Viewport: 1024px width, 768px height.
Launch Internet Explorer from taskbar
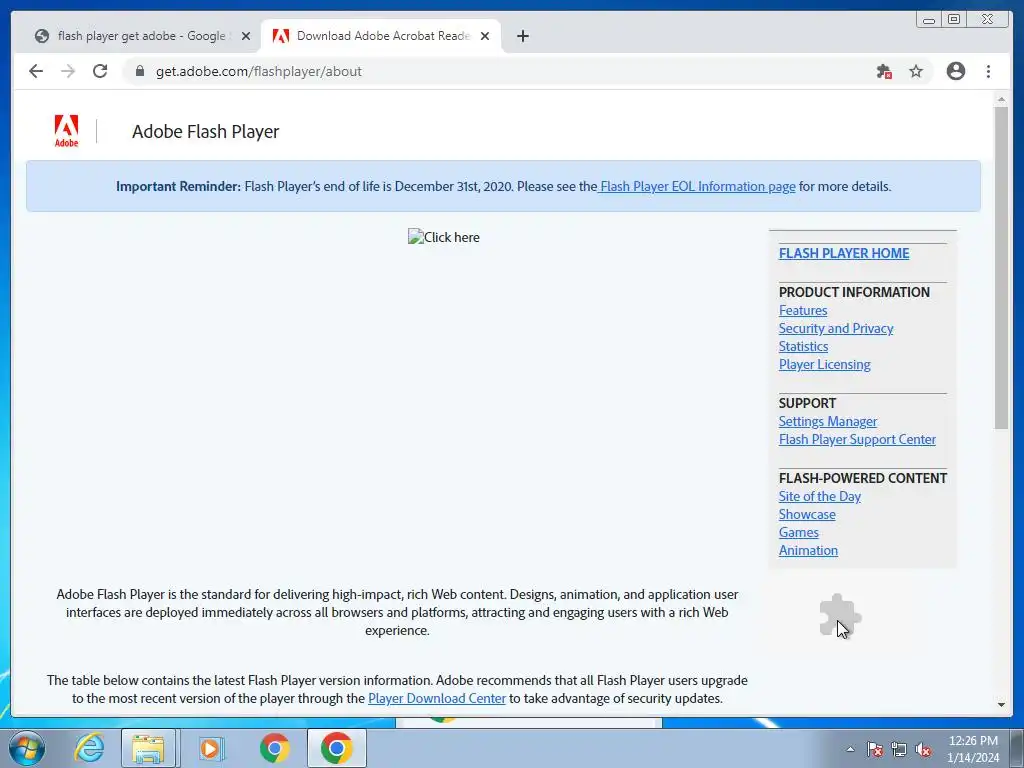coord(89,748)
